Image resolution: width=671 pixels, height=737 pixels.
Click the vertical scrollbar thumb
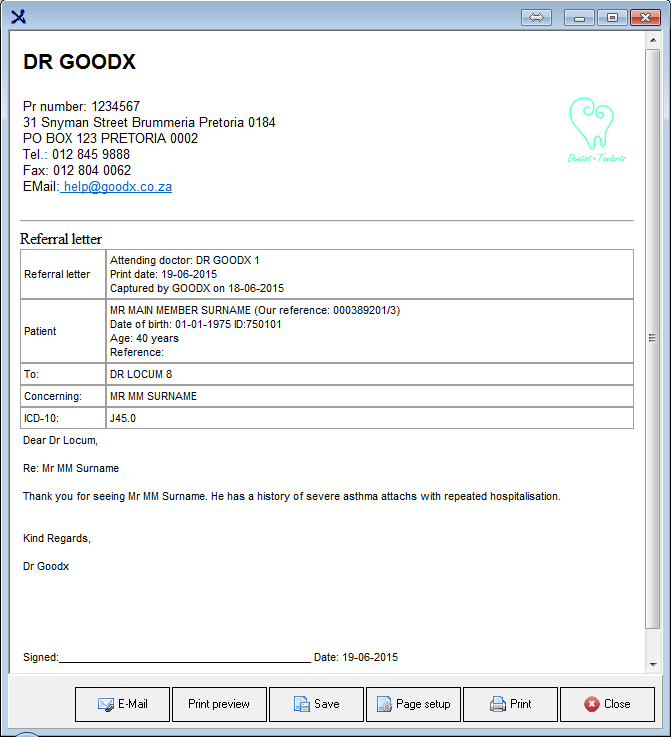click(653, 338)
